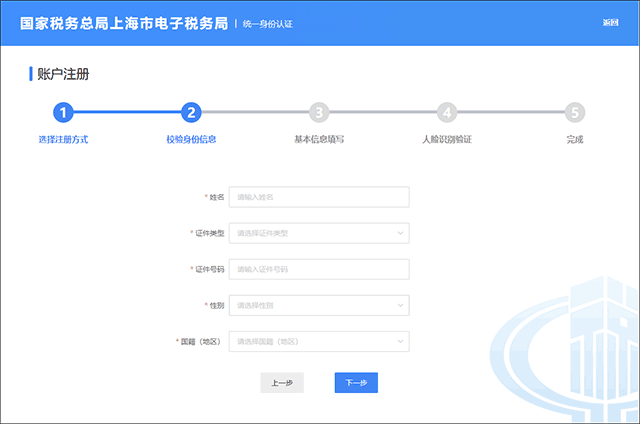The height and width of the screenshot is (424, 640).
Task: Select the 选择注册方式 step label
Action: coord(63,139)
